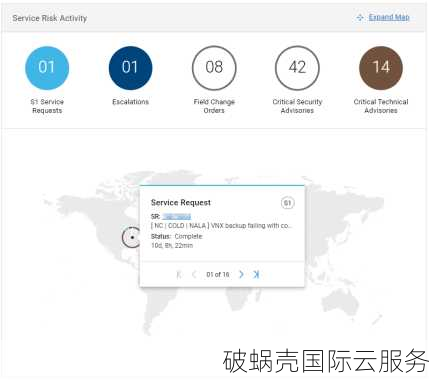Click the Field Change Orders label
Viewport: 429px width, 380px height.
214,106
